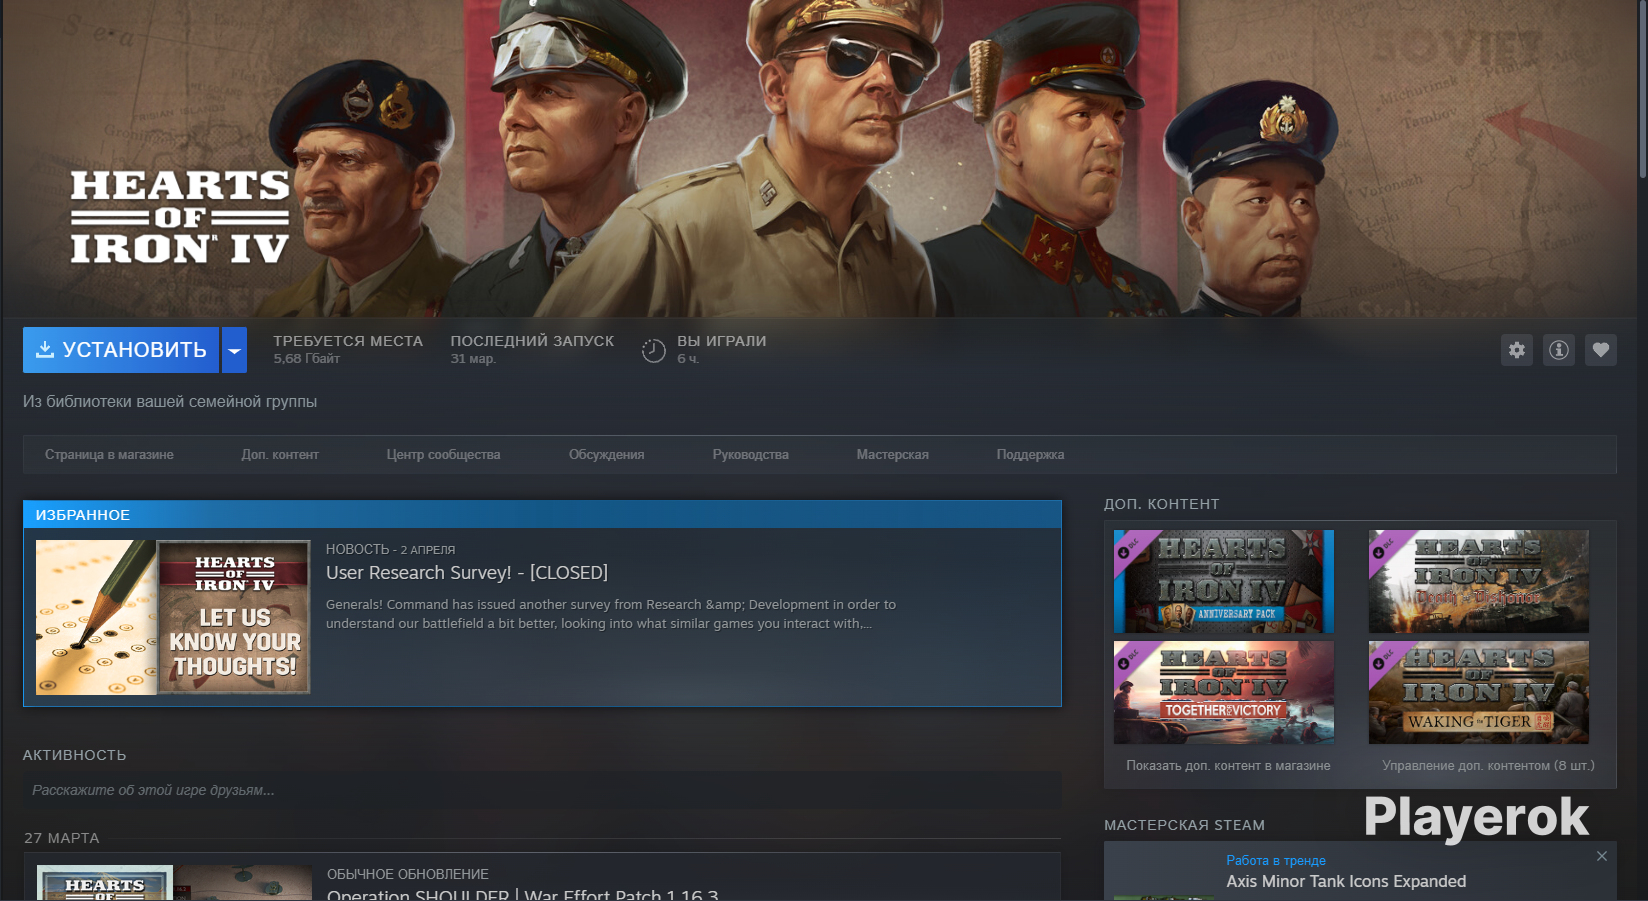Click the blue Установить install button

[x=121, y=350]
